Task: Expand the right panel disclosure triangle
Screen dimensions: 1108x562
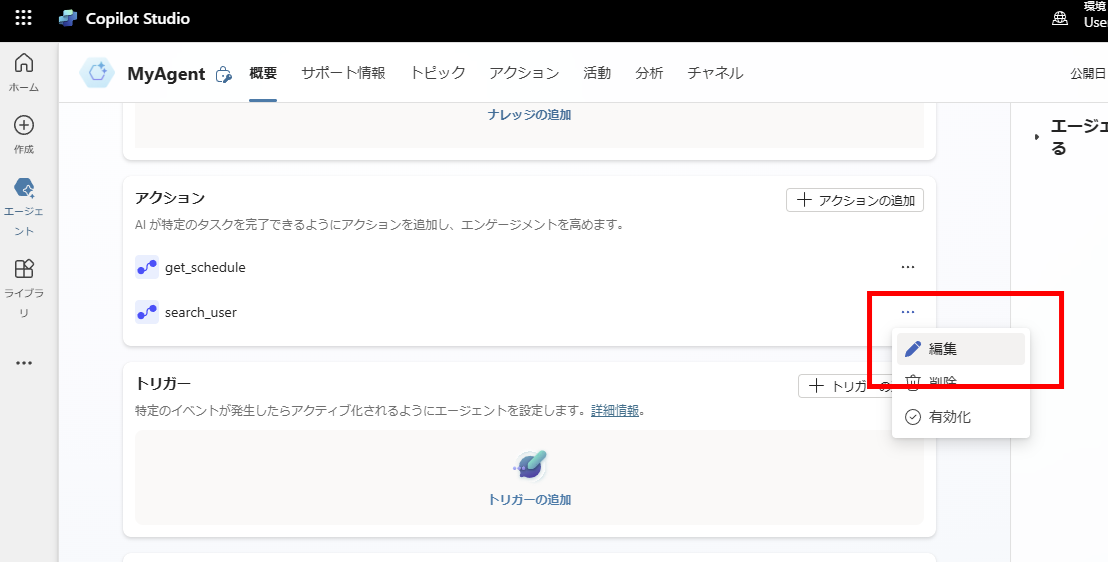Action: 1036,137
